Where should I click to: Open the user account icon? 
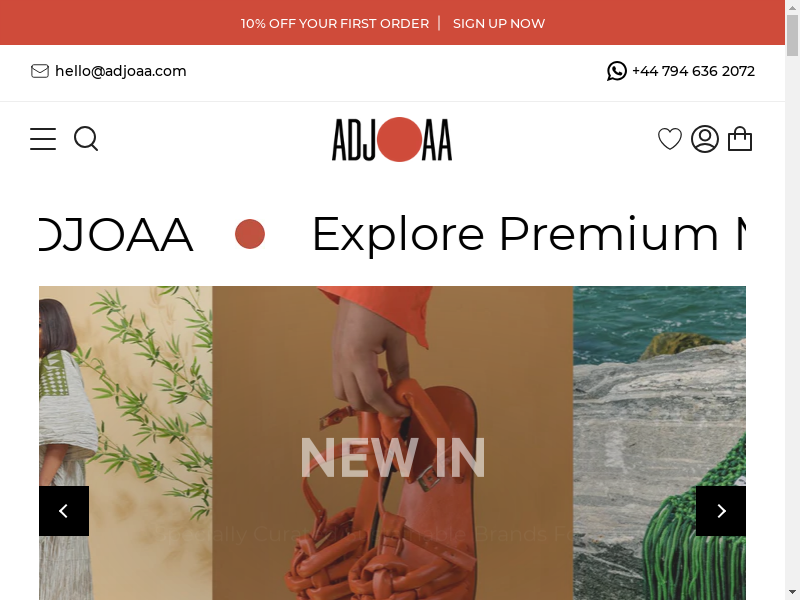[705, 139]
